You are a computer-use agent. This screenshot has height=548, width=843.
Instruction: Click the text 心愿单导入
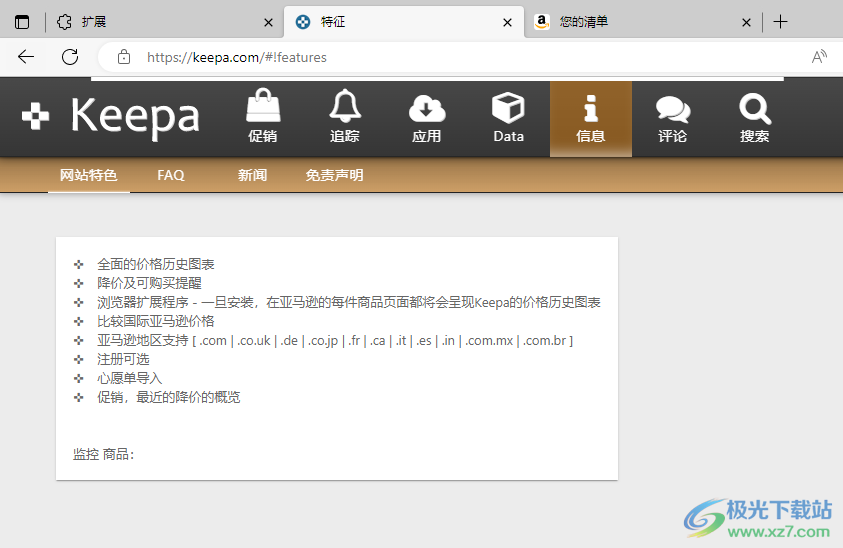[130, 378]
